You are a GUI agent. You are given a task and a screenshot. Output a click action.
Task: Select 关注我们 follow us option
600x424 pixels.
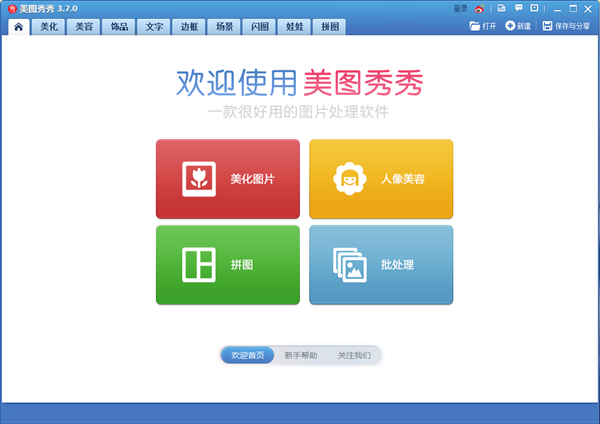point(353,355)
